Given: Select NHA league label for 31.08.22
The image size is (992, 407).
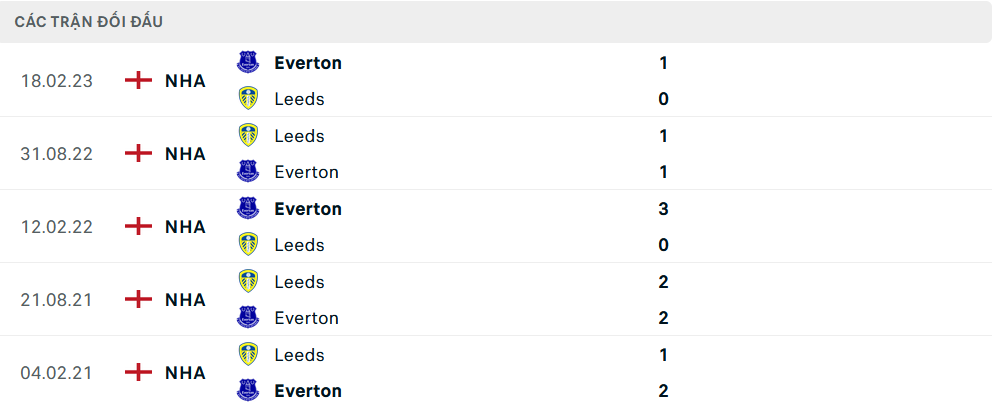Looking at the screenshot, I should 185,153.
